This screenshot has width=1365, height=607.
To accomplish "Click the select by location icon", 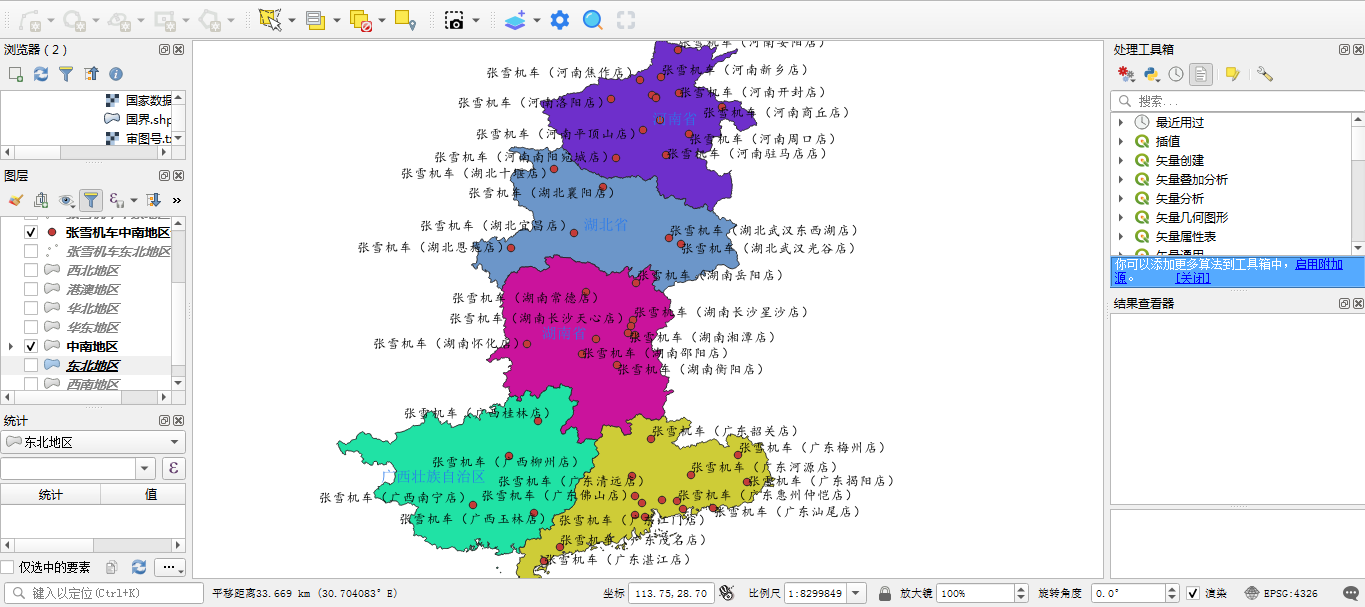I will 405,19.
